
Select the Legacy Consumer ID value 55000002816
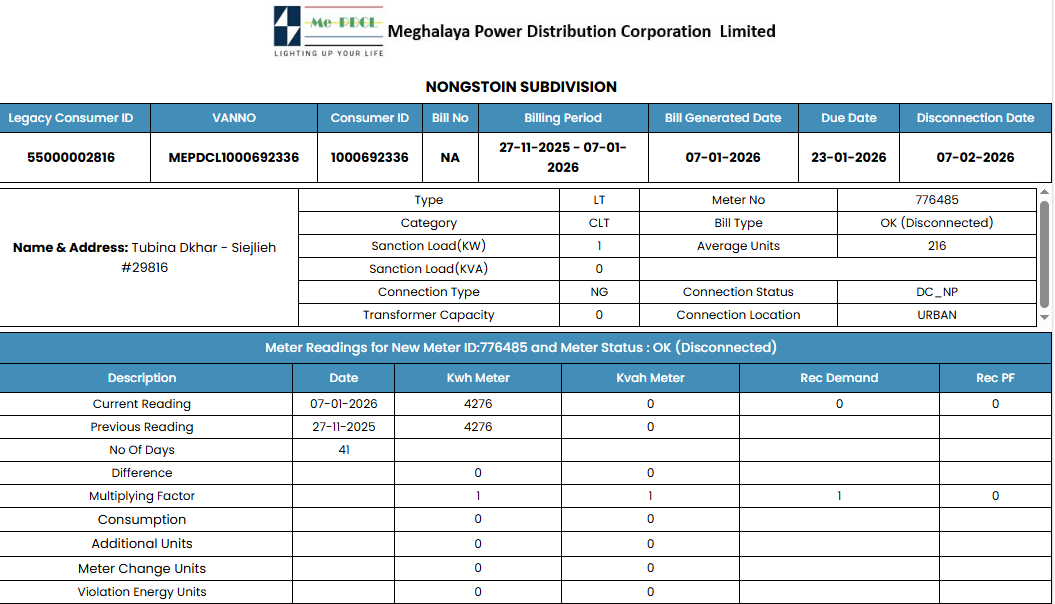71,157
